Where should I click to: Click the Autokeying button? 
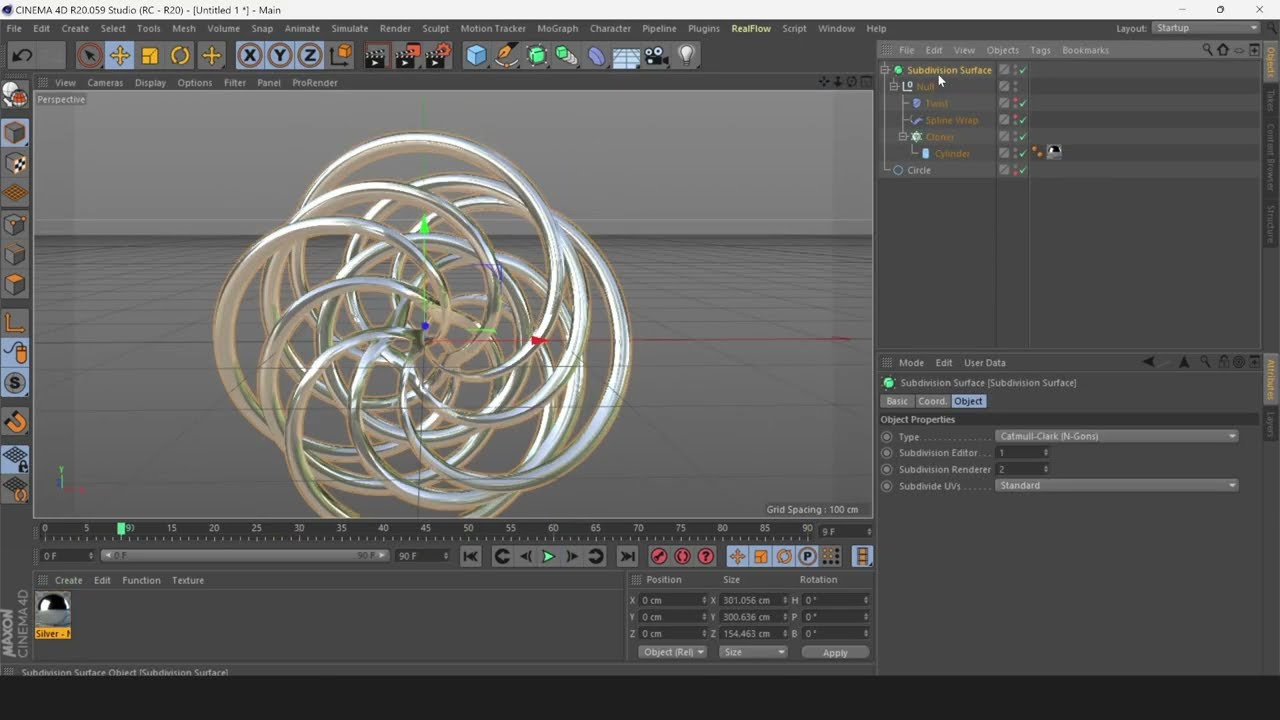pos(682,556)
